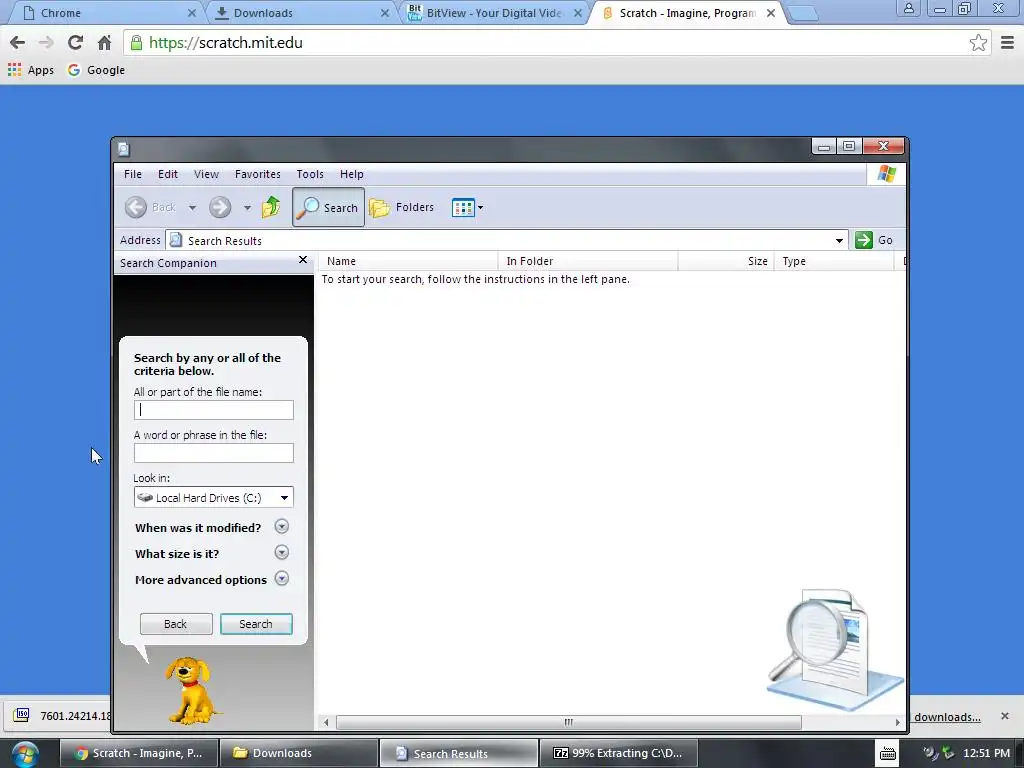Viewport: 1024px width, 768px height.
Task: Open the File menu
Action: [133, 174]
